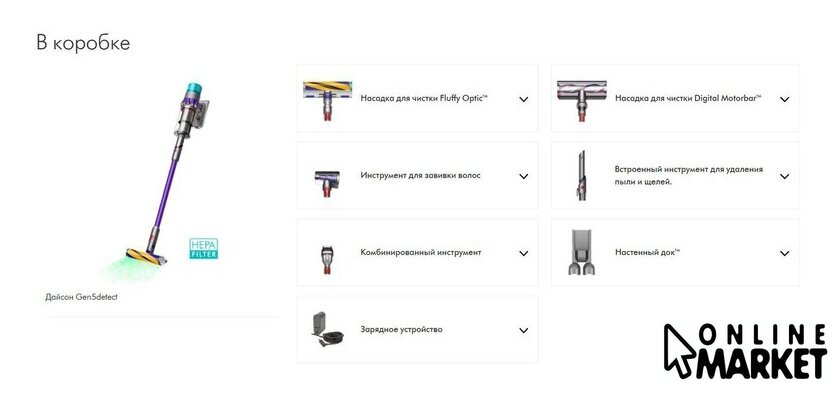Click the HEPA Filter badge
Screen dimensions: 840x410
click(204, 249)
